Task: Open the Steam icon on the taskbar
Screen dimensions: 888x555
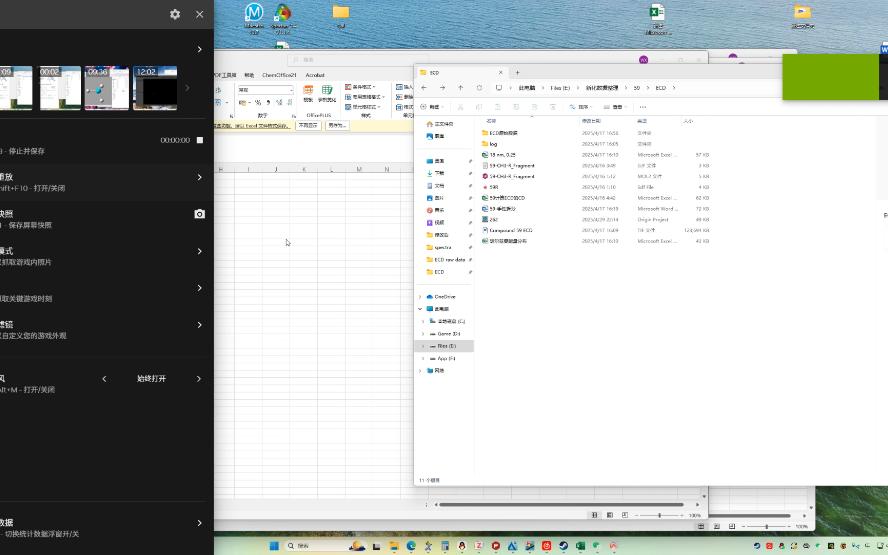Action: click(563, 546)
